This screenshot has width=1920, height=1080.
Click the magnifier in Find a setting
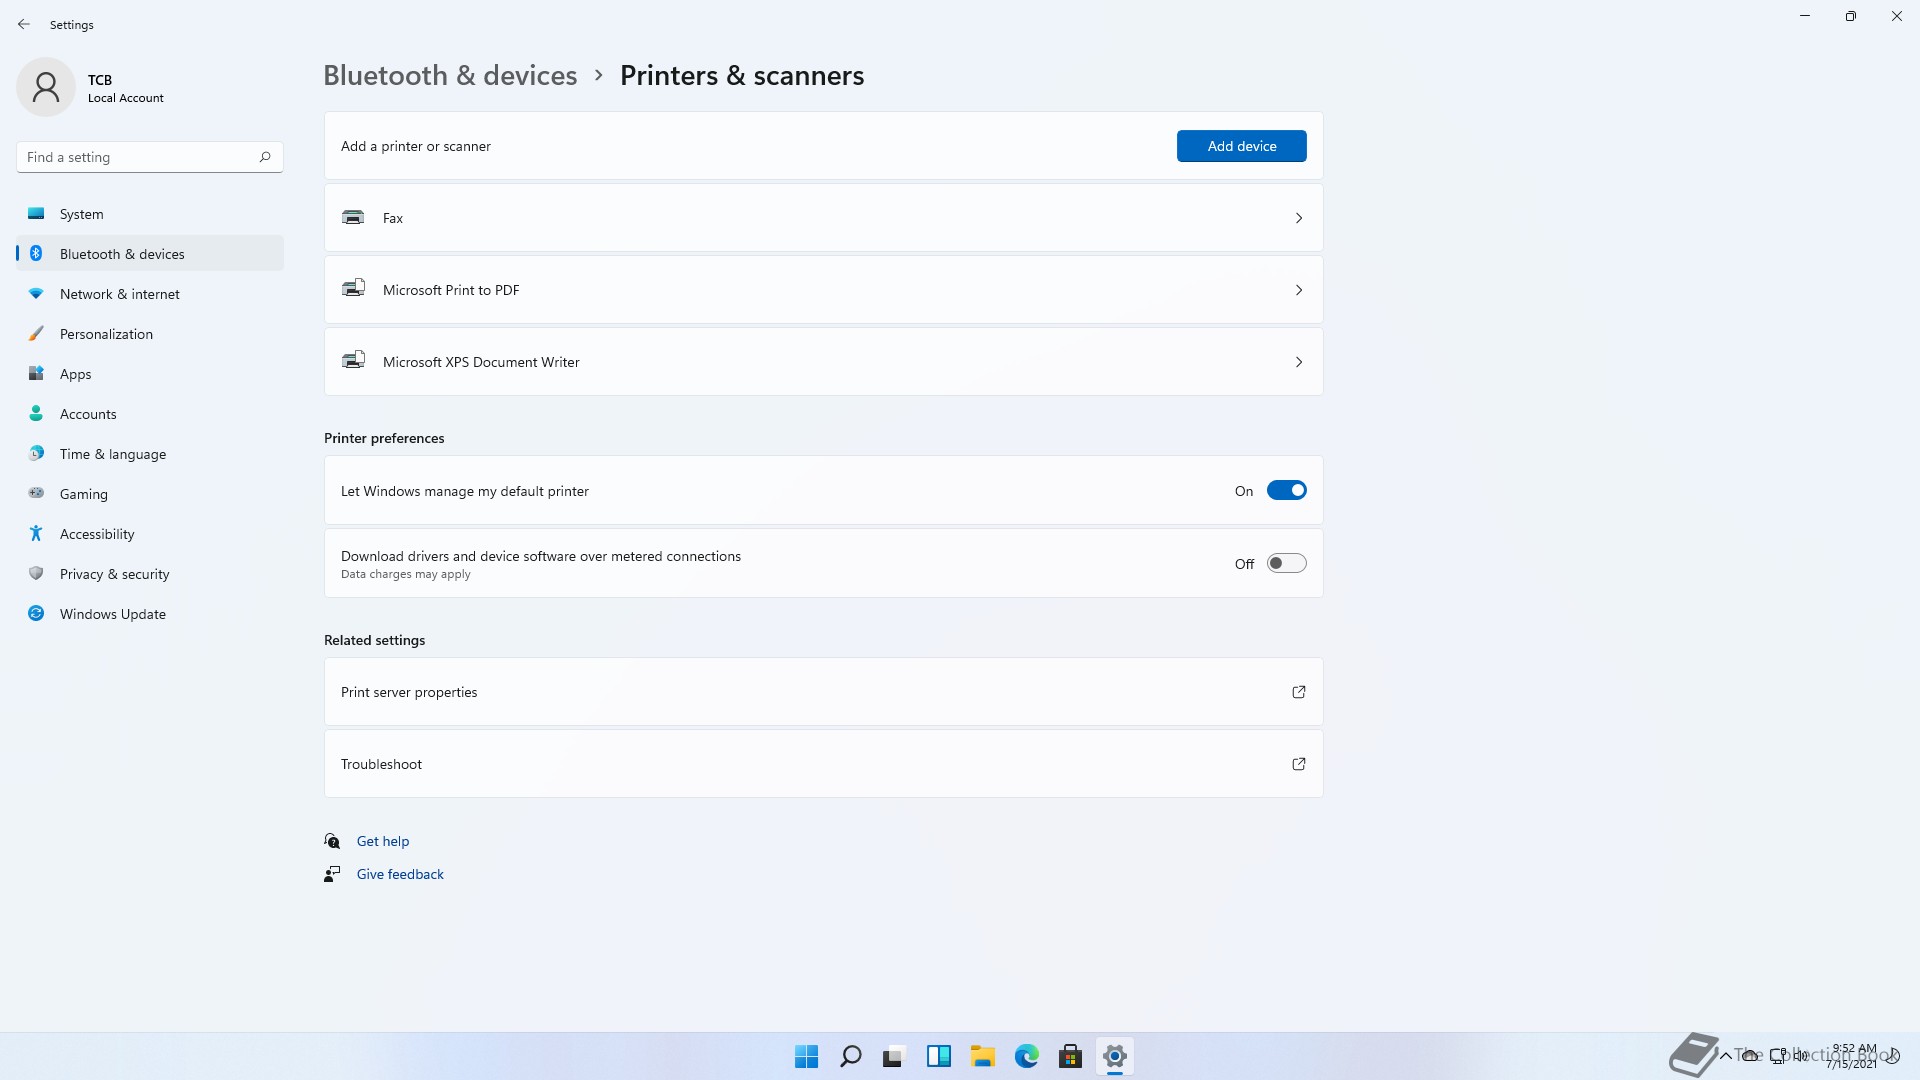(x=265, y=157)
